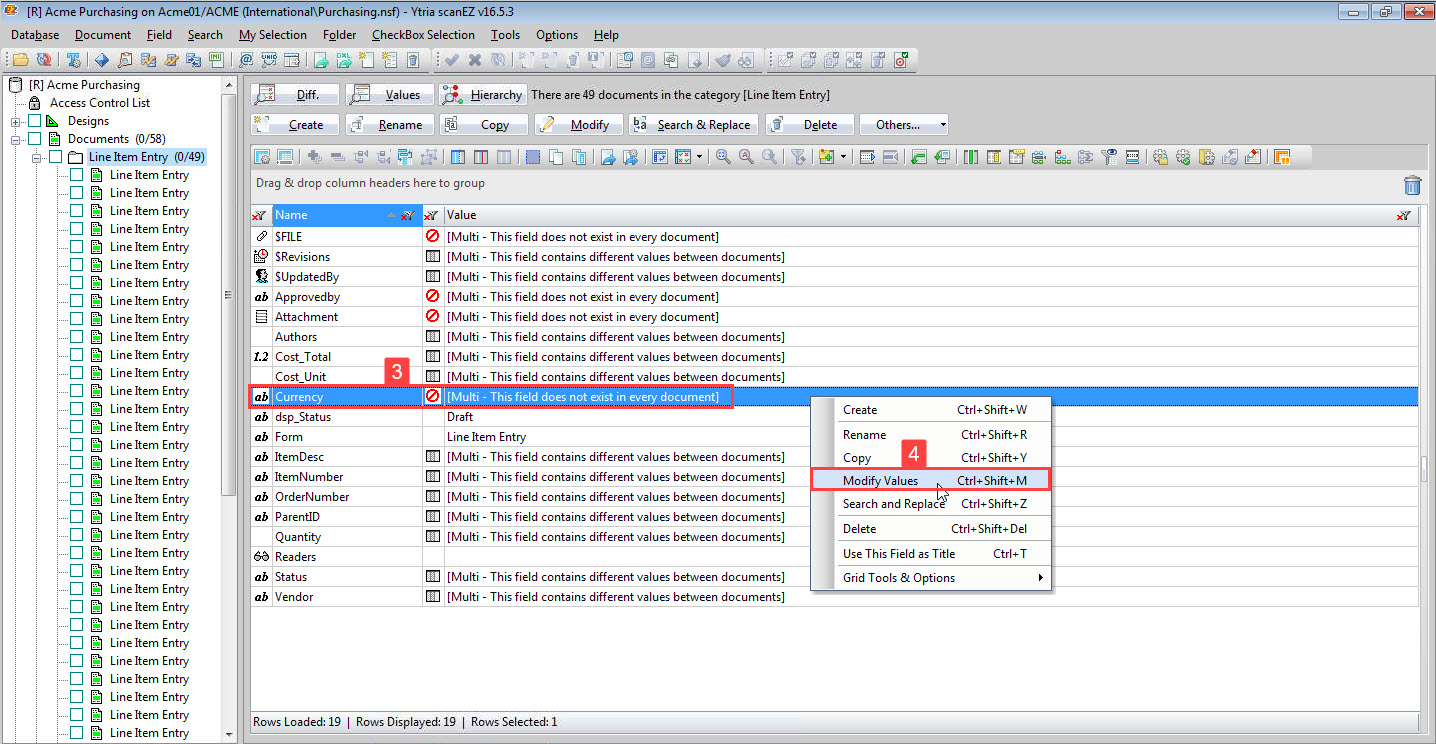Screen dimensions: 1436x744
Task: Click the Search & Replace button
Action: point(693,124)
